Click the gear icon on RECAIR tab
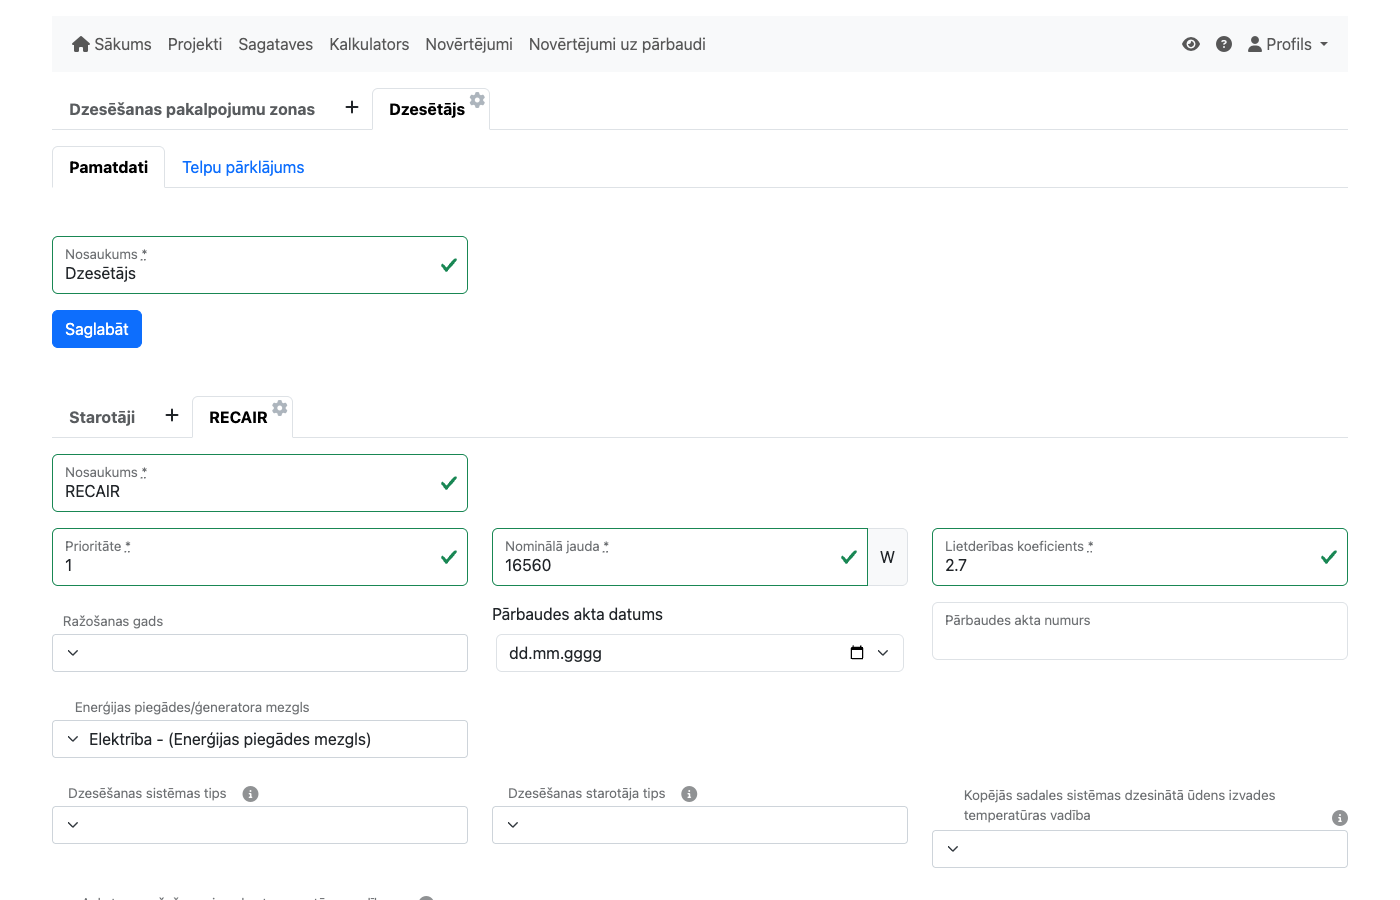 pos(280,408)
